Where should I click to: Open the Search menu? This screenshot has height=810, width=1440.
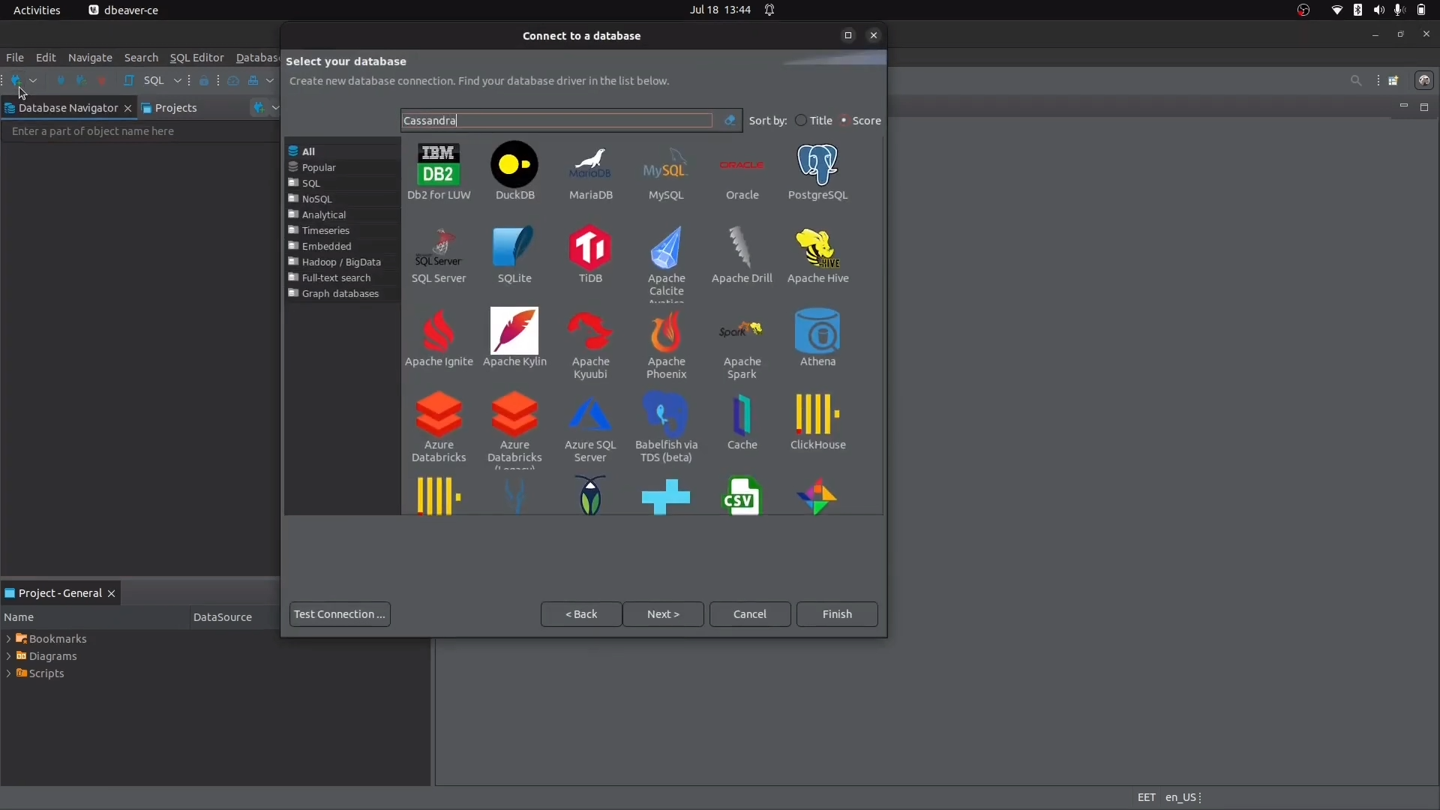pyautogui.click(x=141, y=58)
